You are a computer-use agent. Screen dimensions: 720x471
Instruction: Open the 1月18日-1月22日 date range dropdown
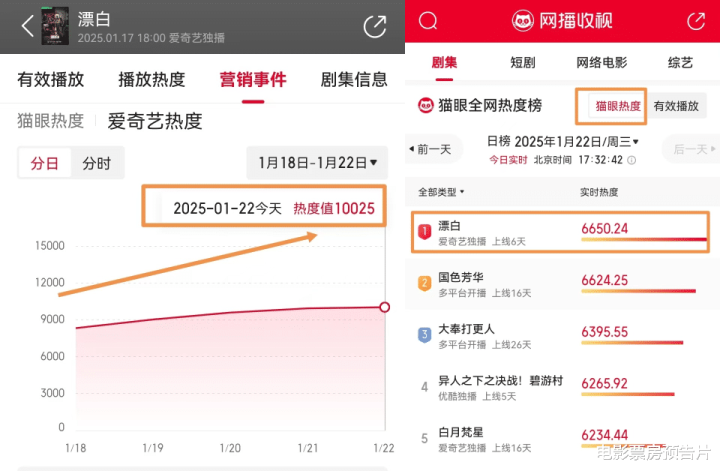point(317,163)
